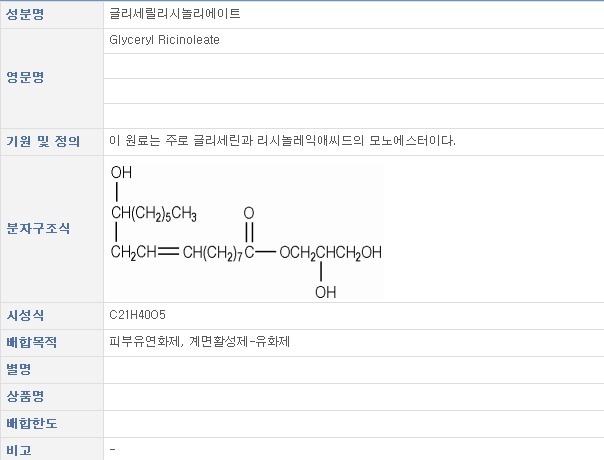Click the 별명 row header
This screenshot has height=460, width=604.
pos(19,369)
